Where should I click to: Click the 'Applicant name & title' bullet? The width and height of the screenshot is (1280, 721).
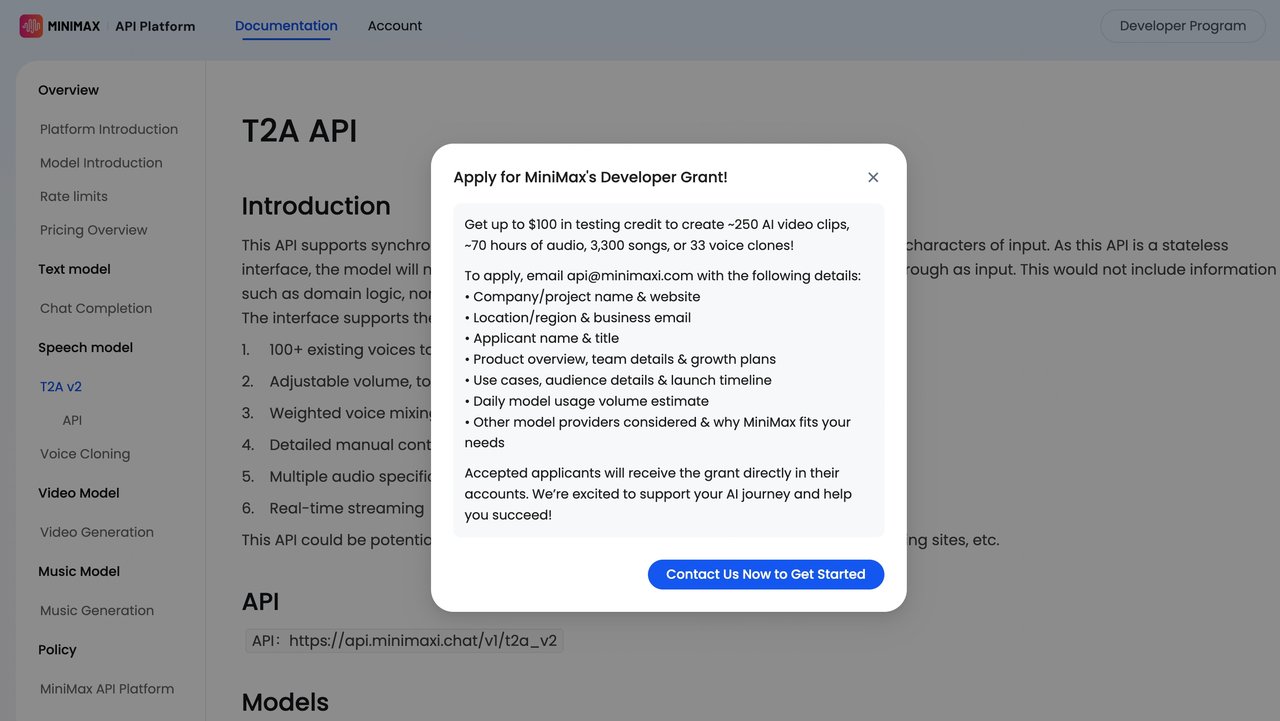pyautogui.click(x=542, y=338)
